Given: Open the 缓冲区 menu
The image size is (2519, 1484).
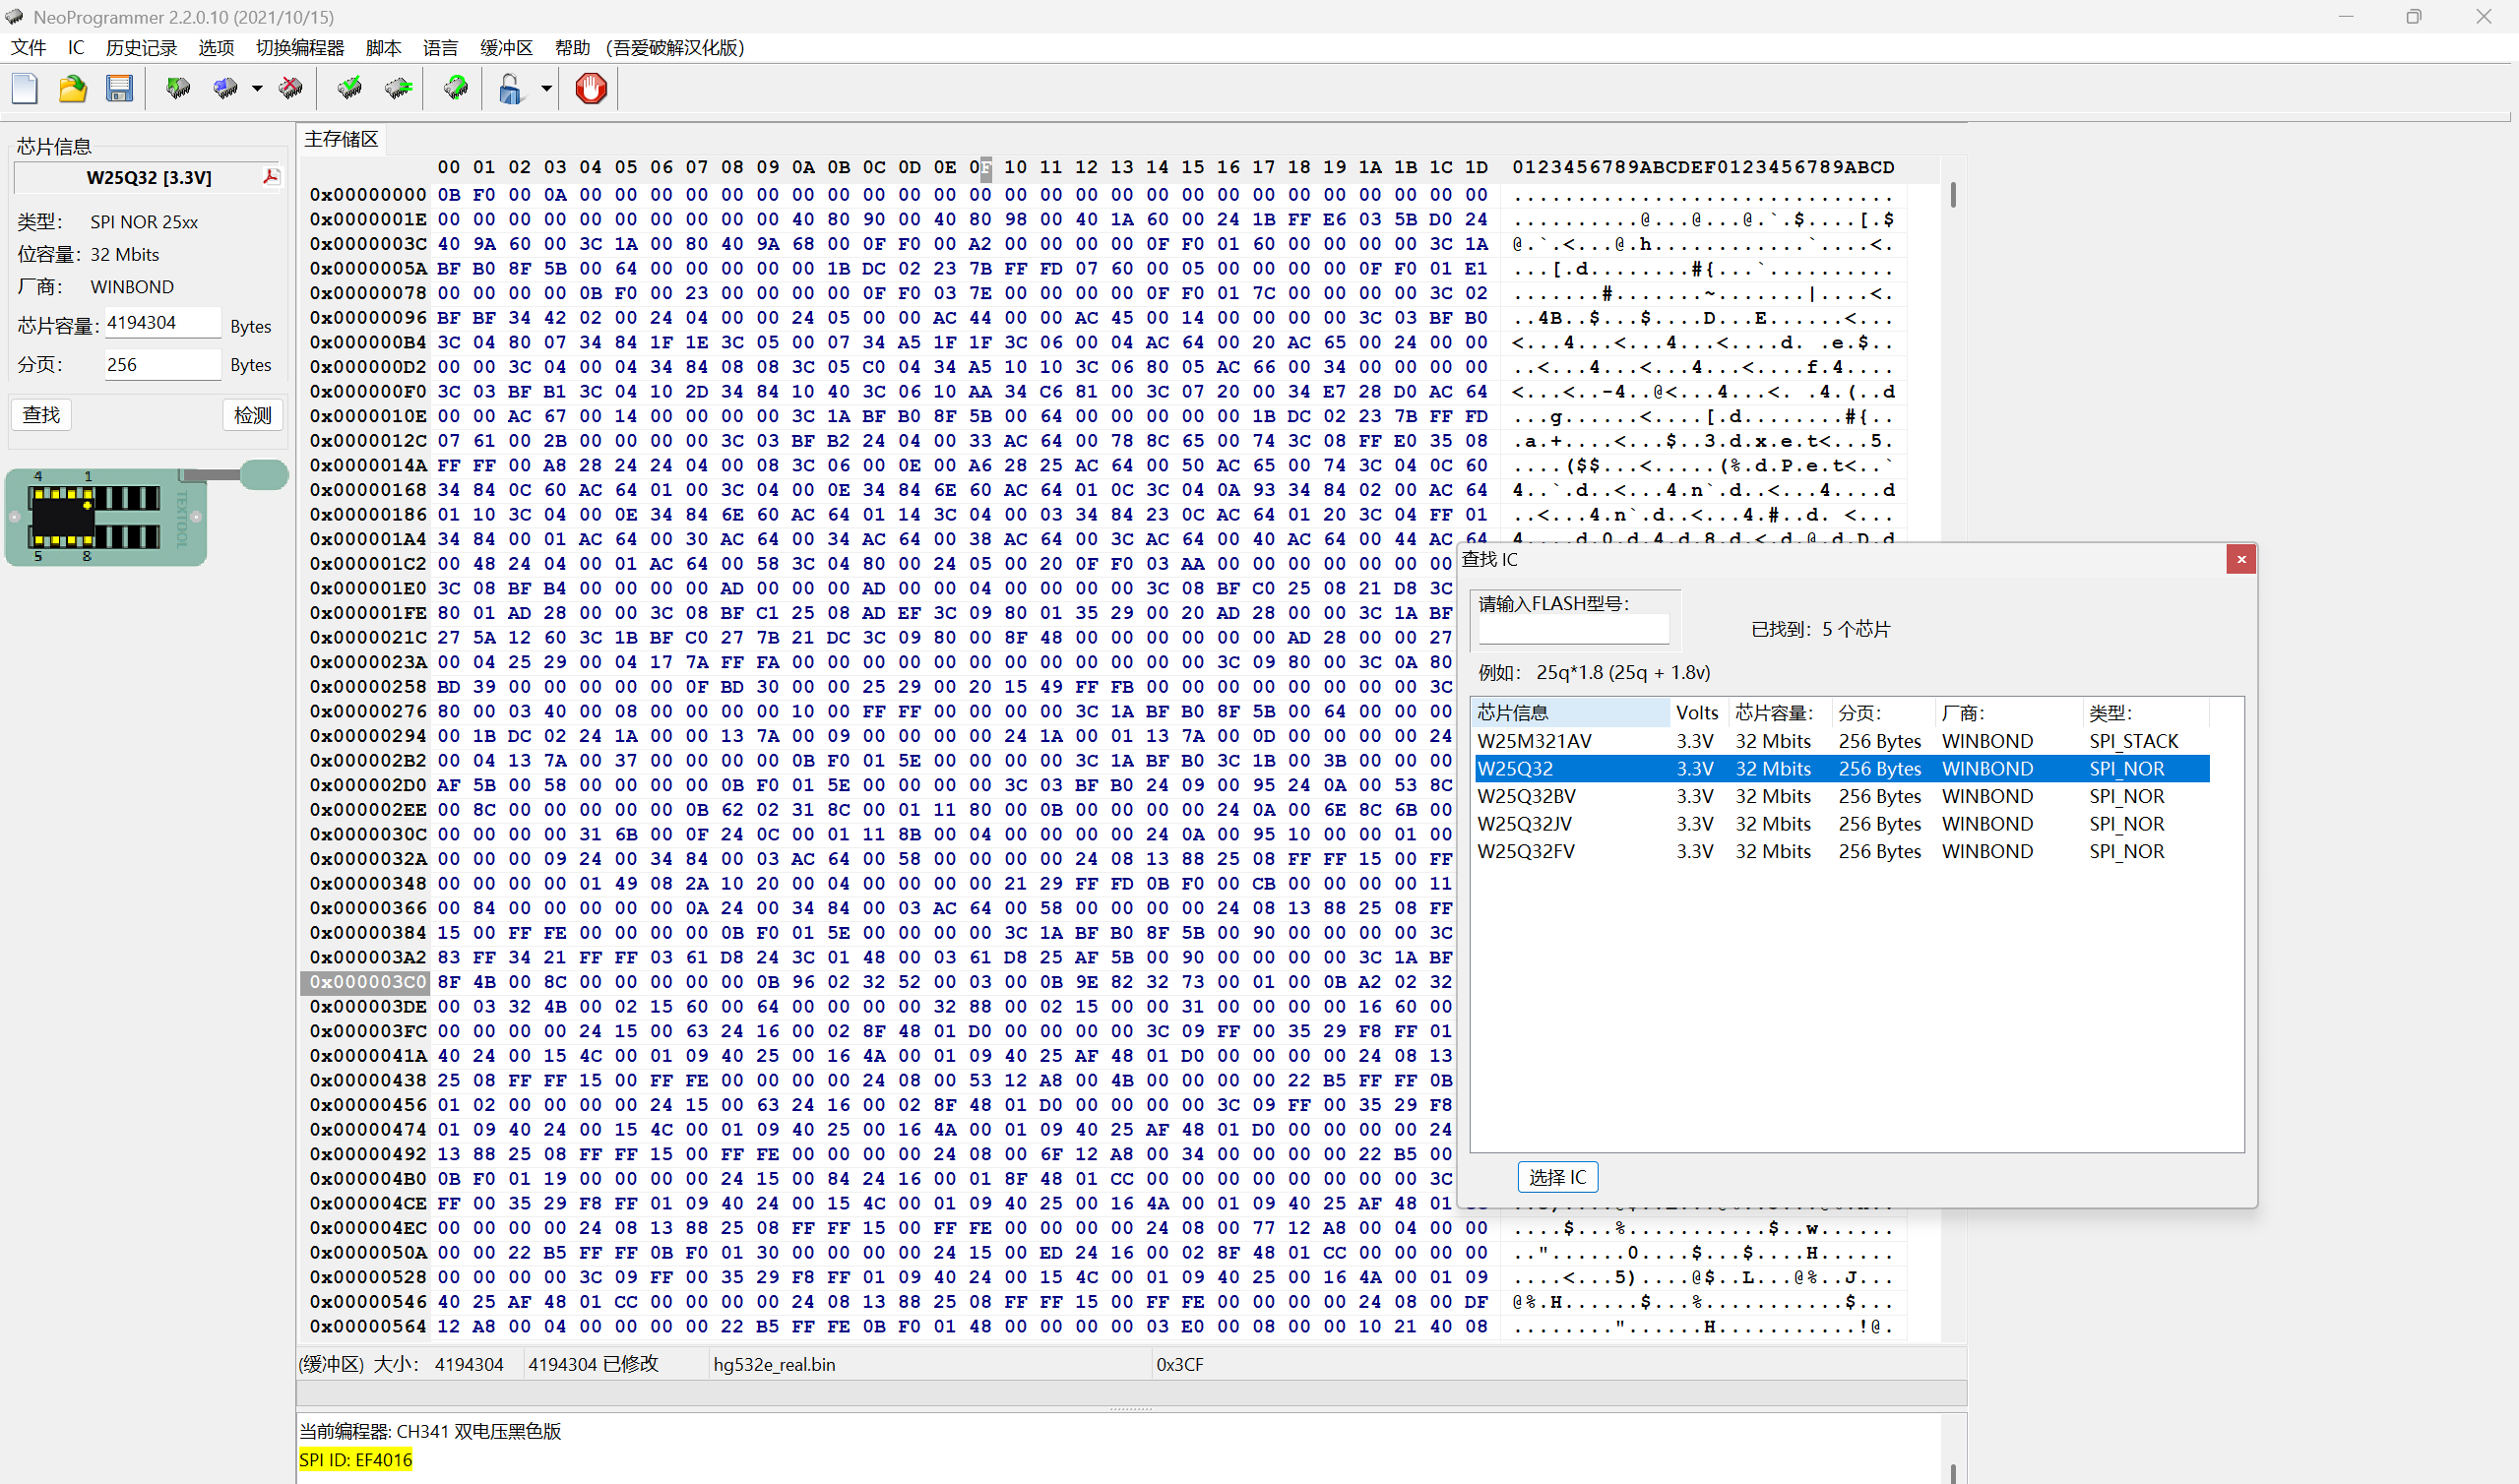Looking at the screenshot, I should [x=506, y=48].
